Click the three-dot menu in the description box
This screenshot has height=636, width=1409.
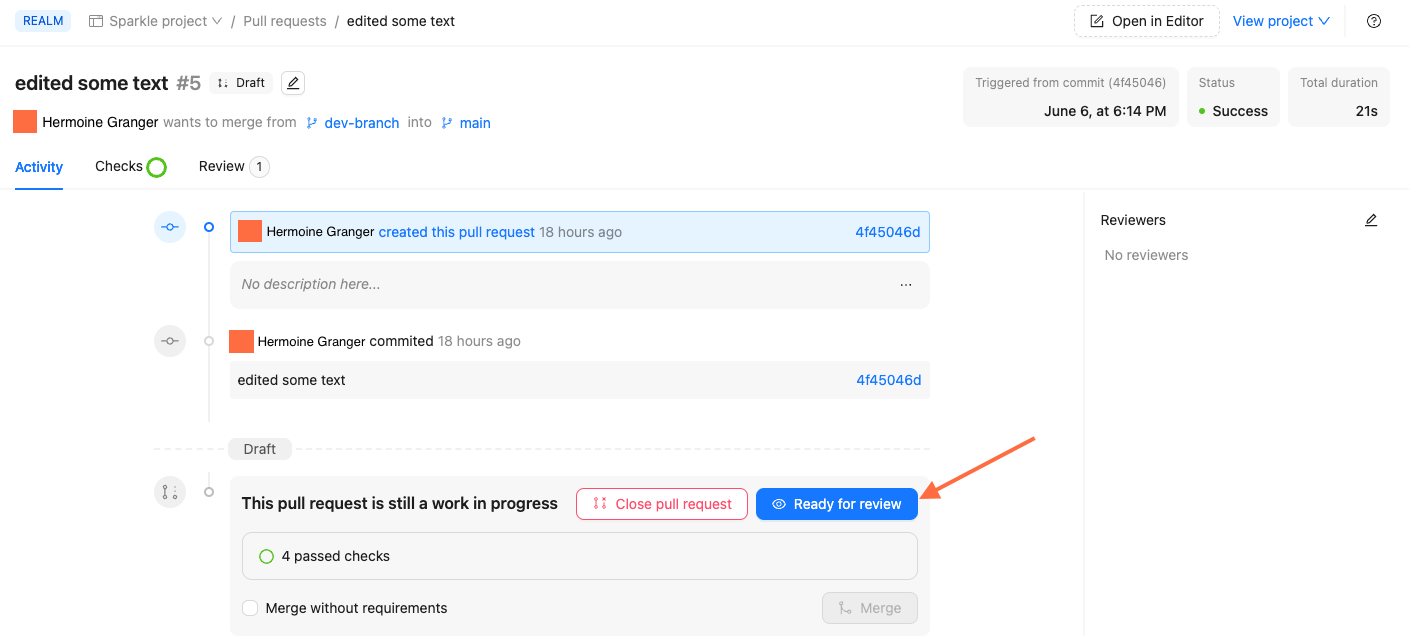pyautogui.click(x=906, y=285)
